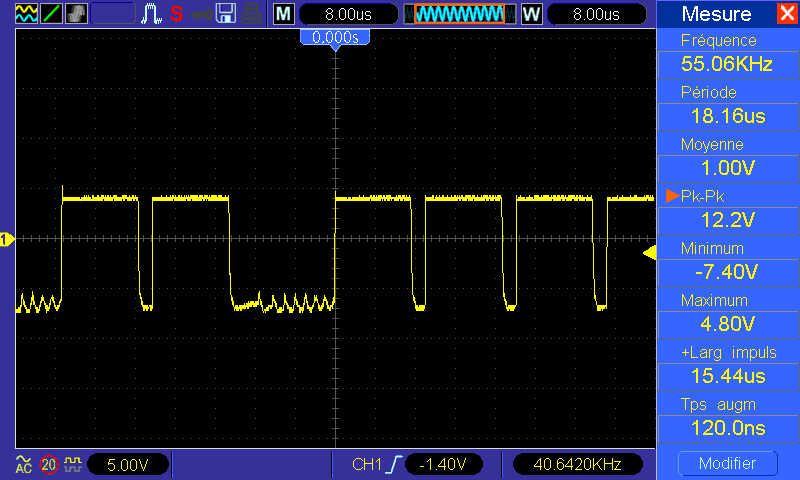Image resolution: width=800 pixels, height=480 pixels.
Task: Select the Période measurement 18.16us
Action: (718, 116)
